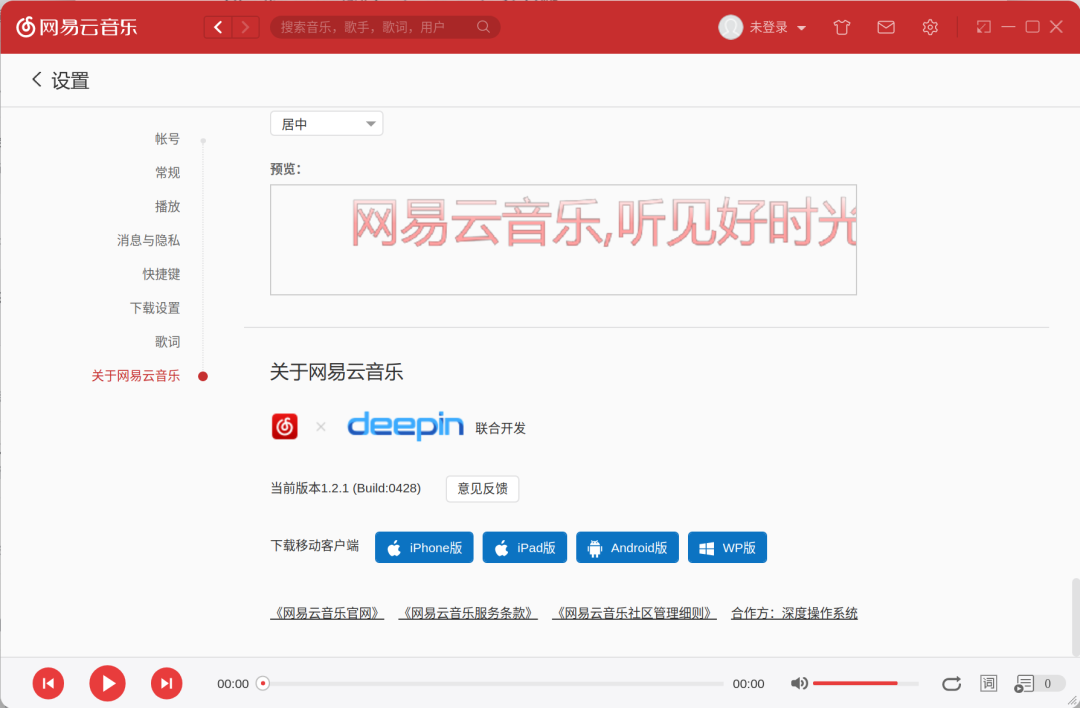Switch to mini mode via title bar icon

pos(982,27)
